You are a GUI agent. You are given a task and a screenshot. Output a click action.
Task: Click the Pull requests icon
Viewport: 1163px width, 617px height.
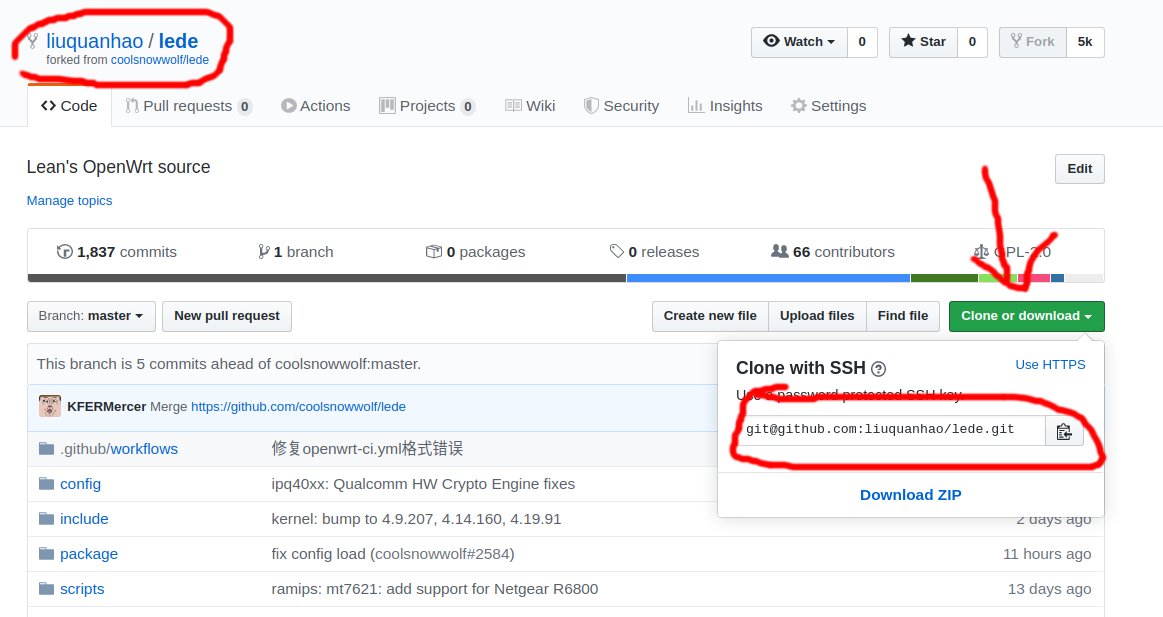pyautogui.click(x=132, y=106)
